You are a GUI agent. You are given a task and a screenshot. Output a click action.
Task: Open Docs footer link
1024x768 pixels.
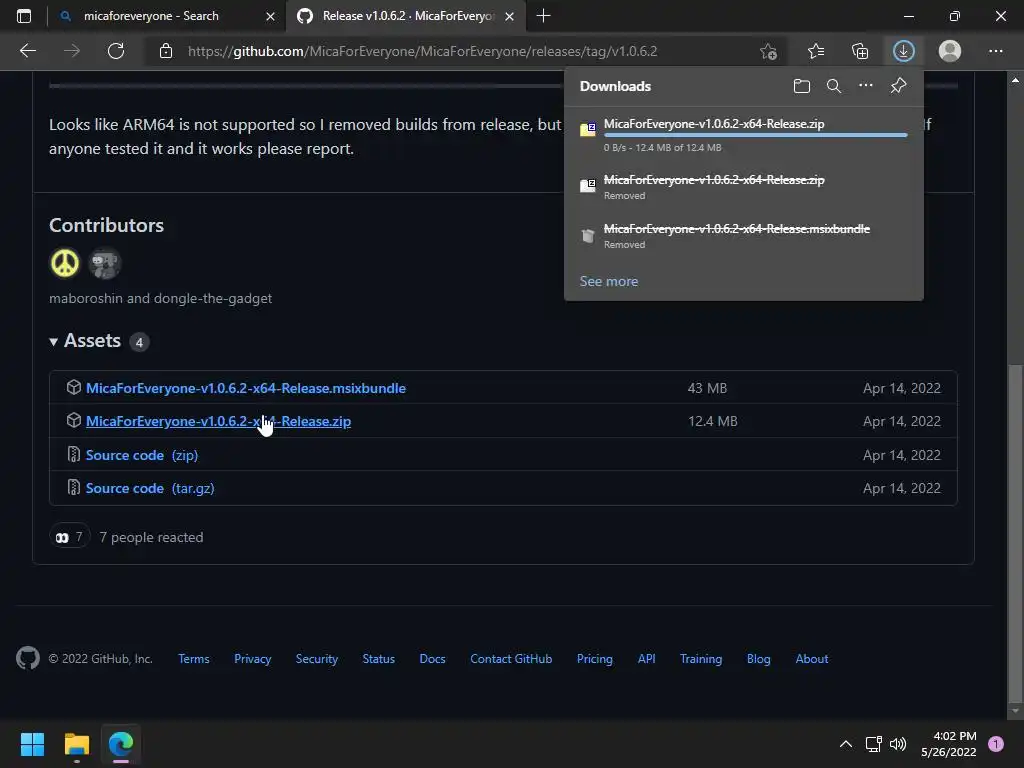432,658
